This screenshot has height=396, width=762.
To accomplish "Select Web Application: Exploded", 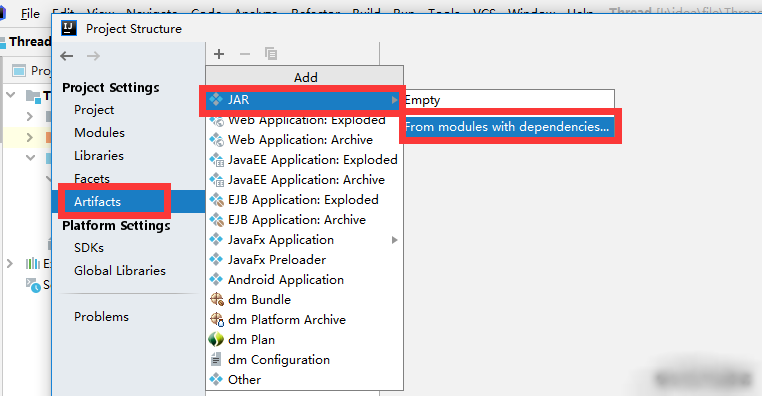I will (304, 120).
